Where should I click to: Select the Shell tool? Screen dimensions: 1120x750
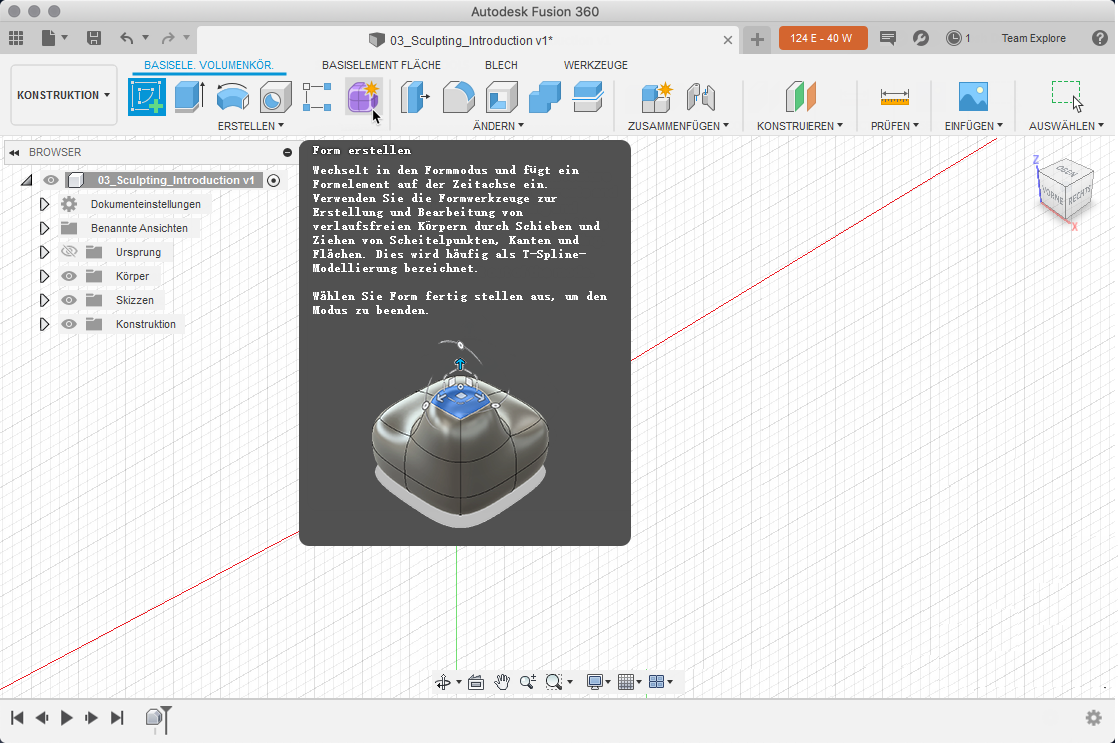(501, 97)
